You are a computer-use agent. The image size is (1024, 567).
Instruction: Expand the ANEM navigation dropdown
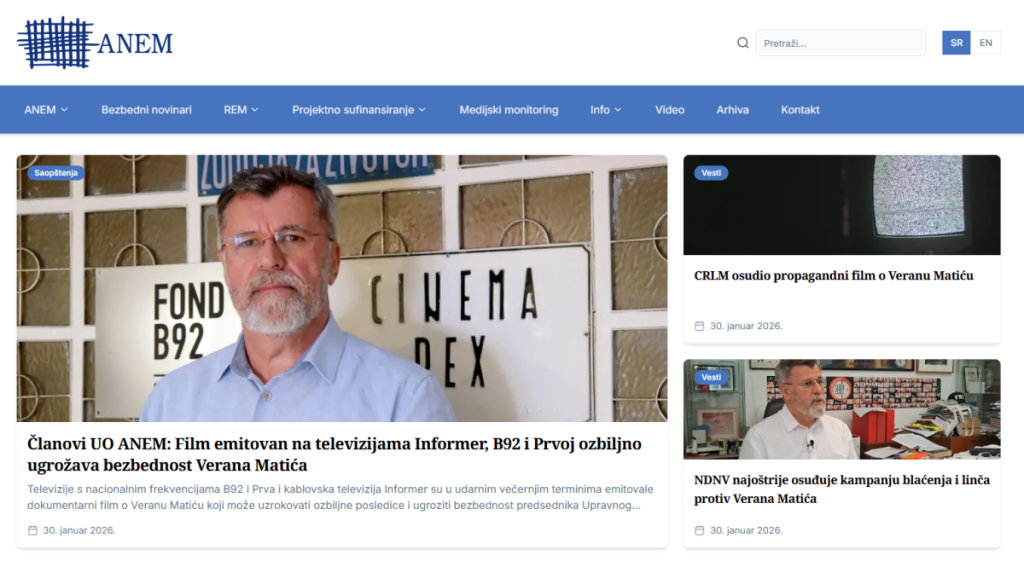(x=46, y=110)
